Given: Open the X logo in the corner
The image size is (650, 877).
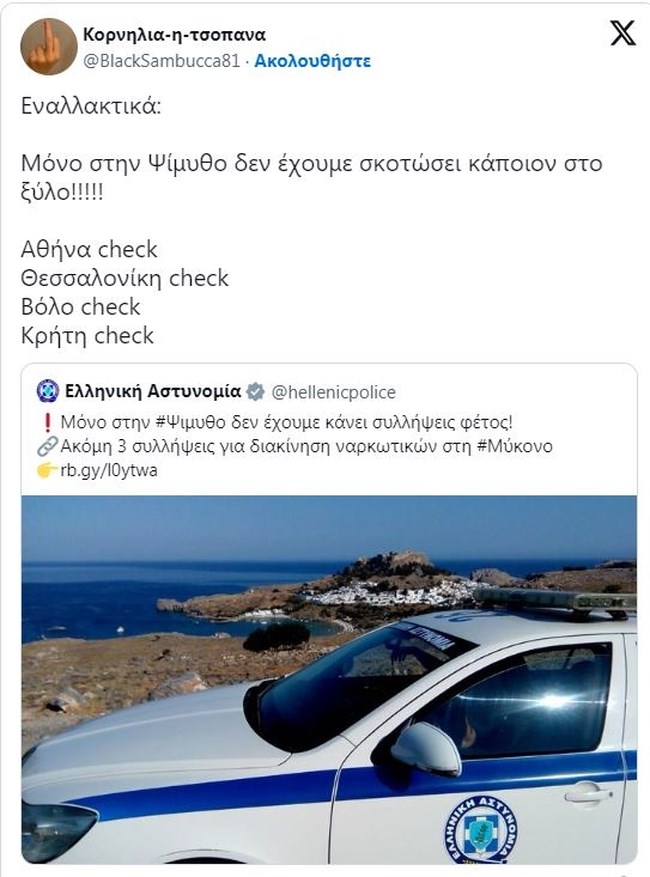Looking at the screenshot, I should tap(623, 33).
